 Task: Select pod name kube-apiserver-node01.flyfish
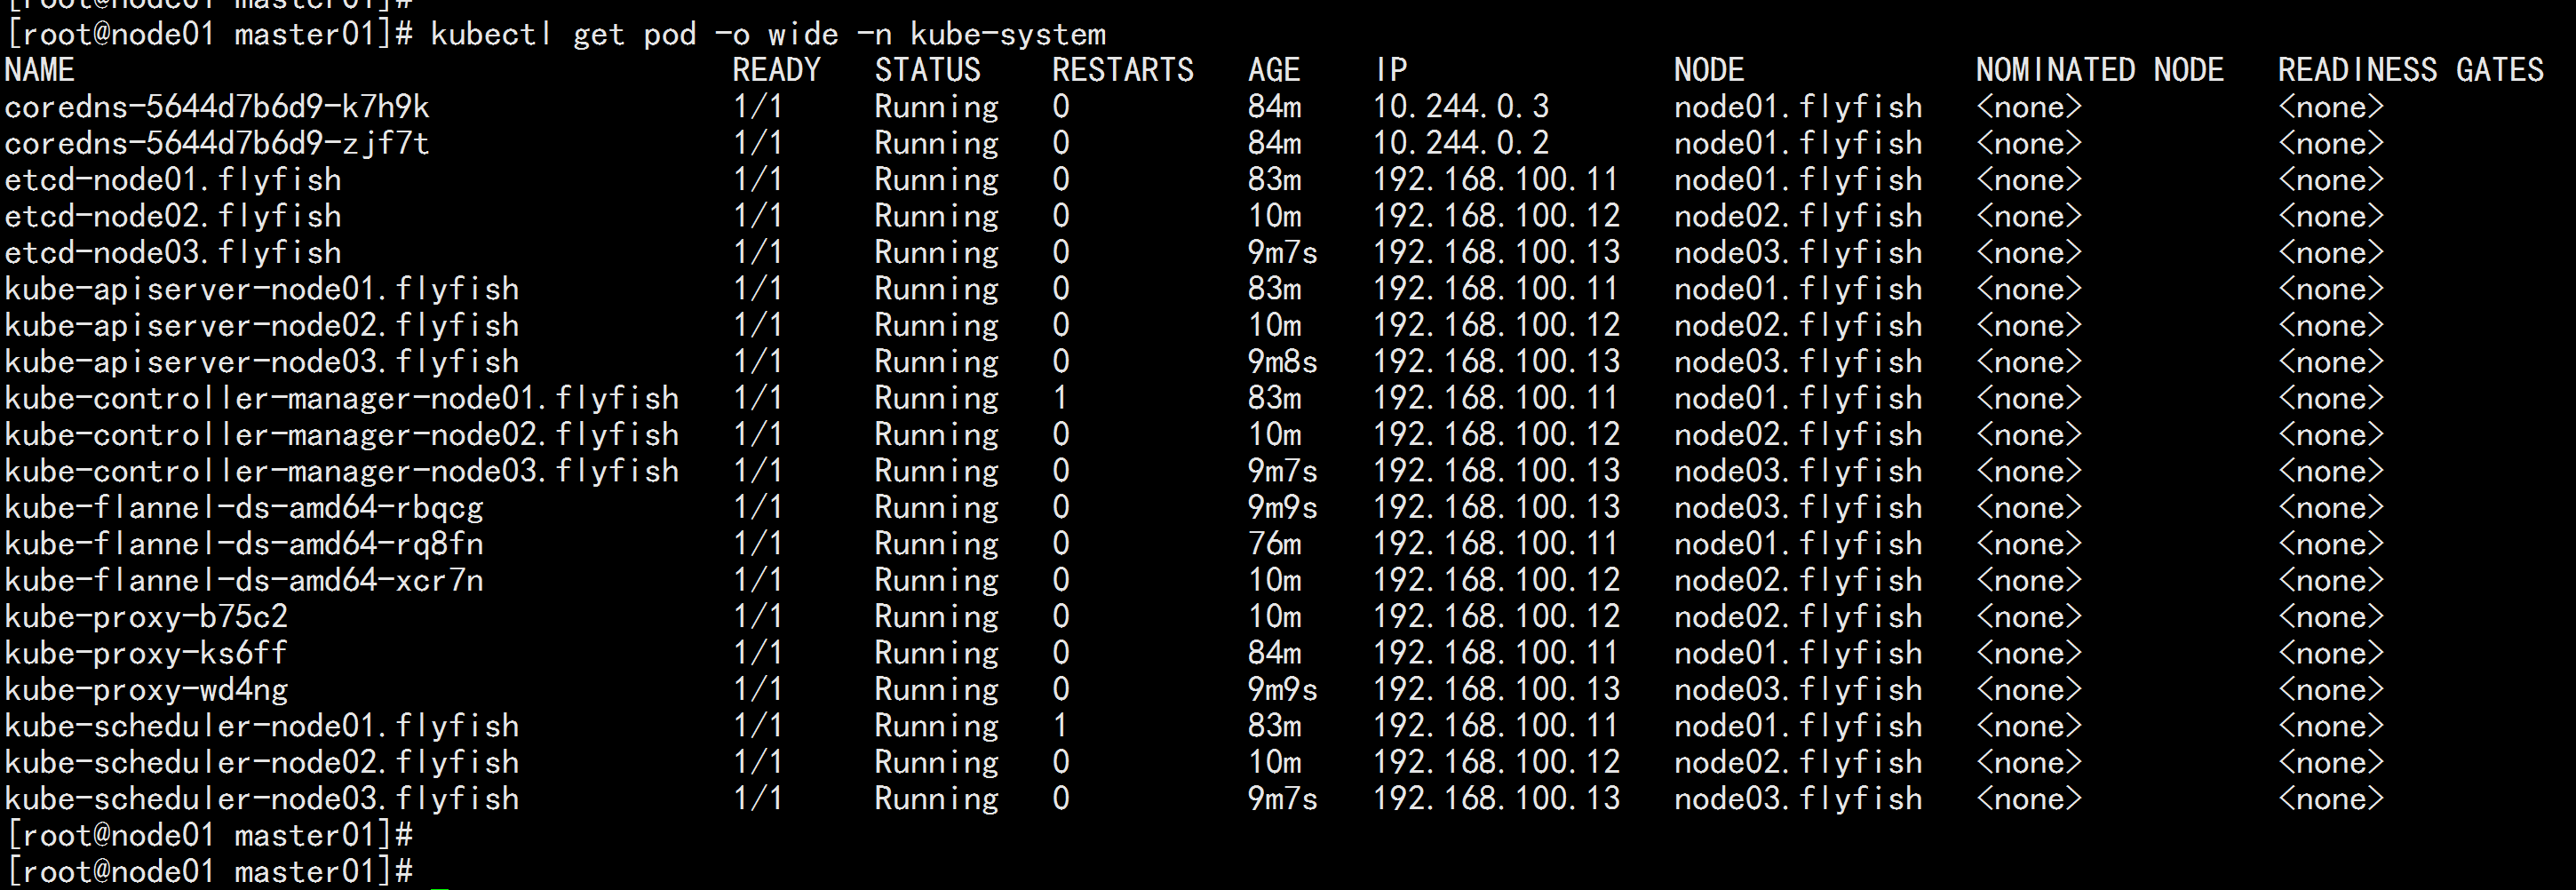[262, 289]
